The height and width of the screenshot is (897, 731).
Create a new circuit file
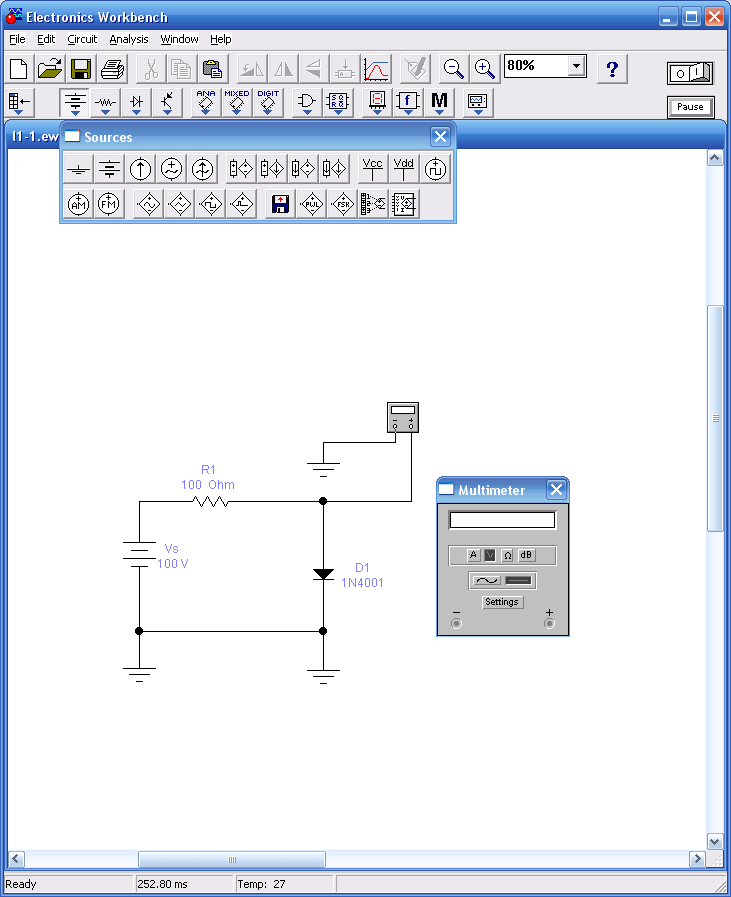(x=19, y=69)
